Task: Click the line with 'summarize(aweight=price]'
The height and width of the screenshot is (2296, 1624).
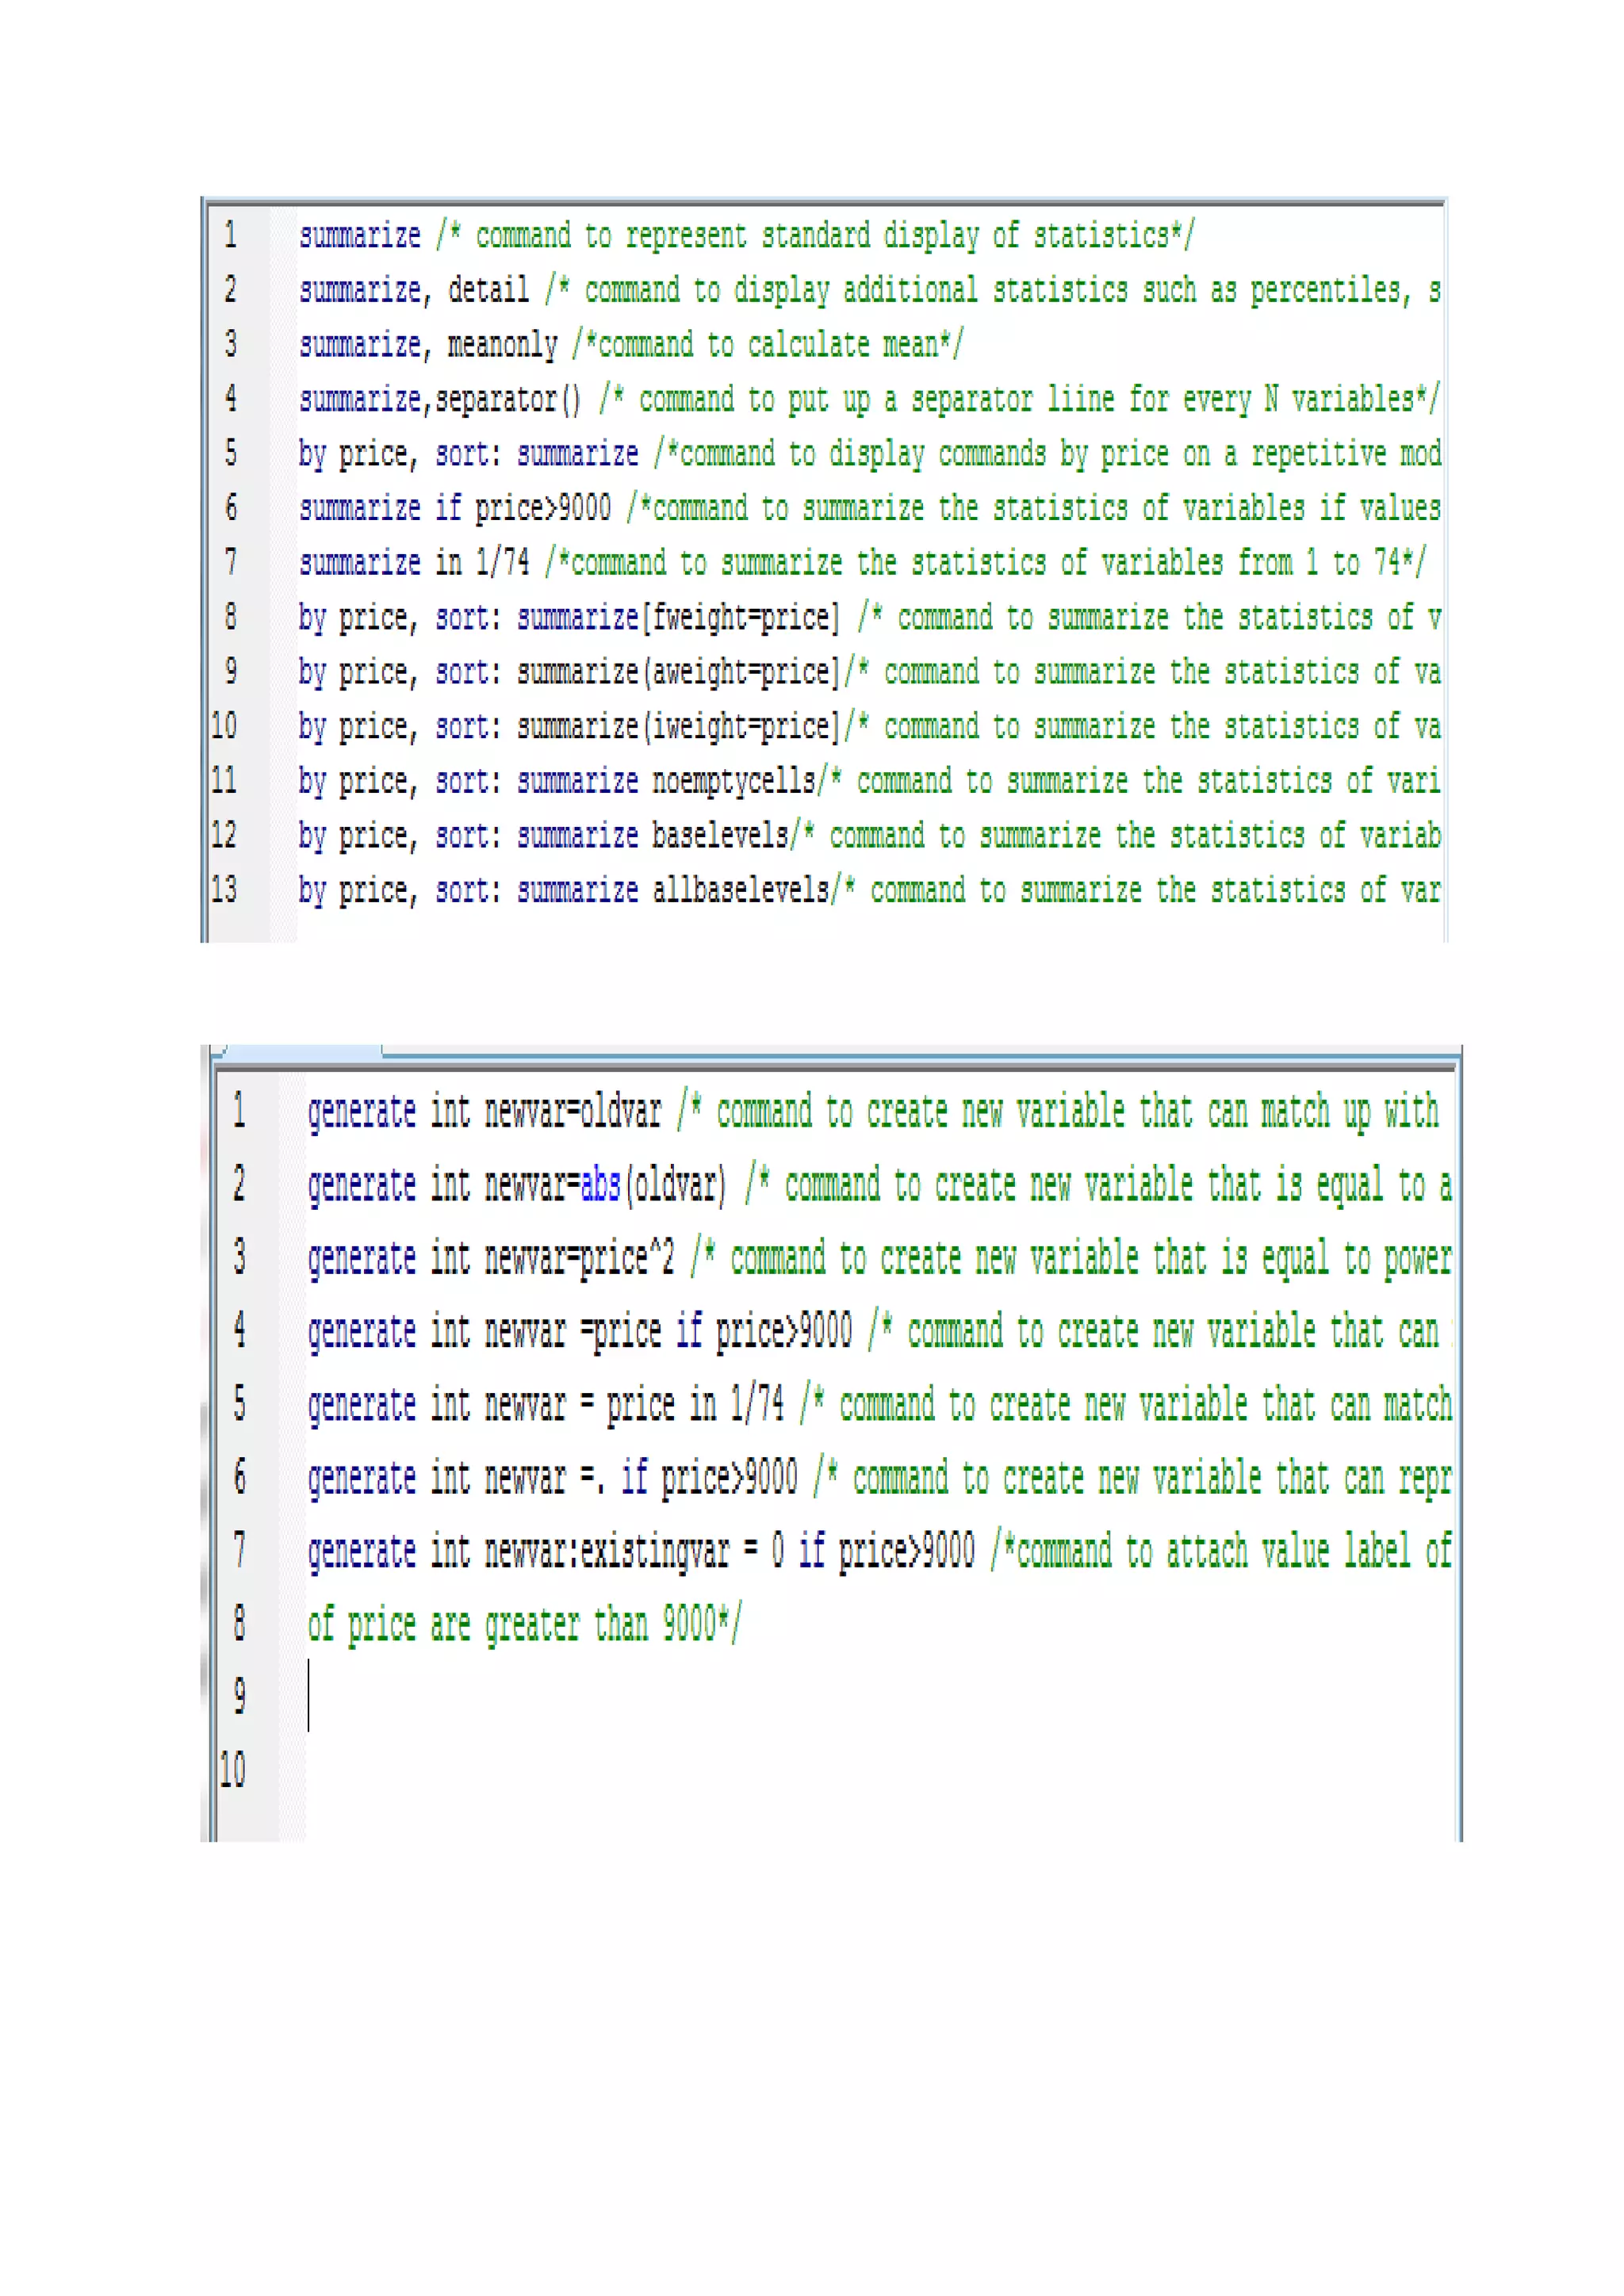Action: 870,672
